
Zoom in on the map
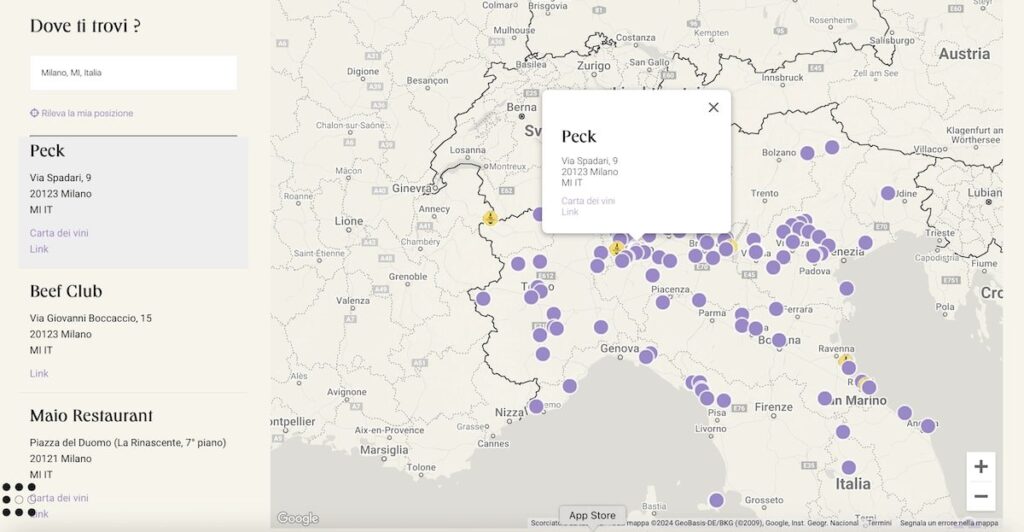tap(981, 467)
